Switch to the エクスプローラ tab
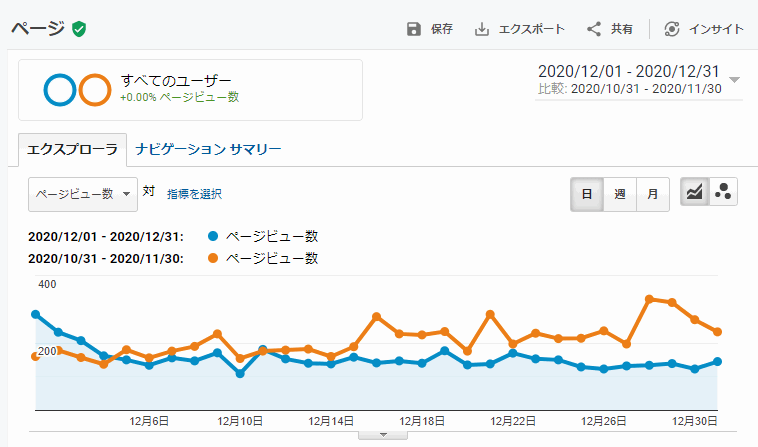Viewport: 758px width, 447px height. point(73,149)
